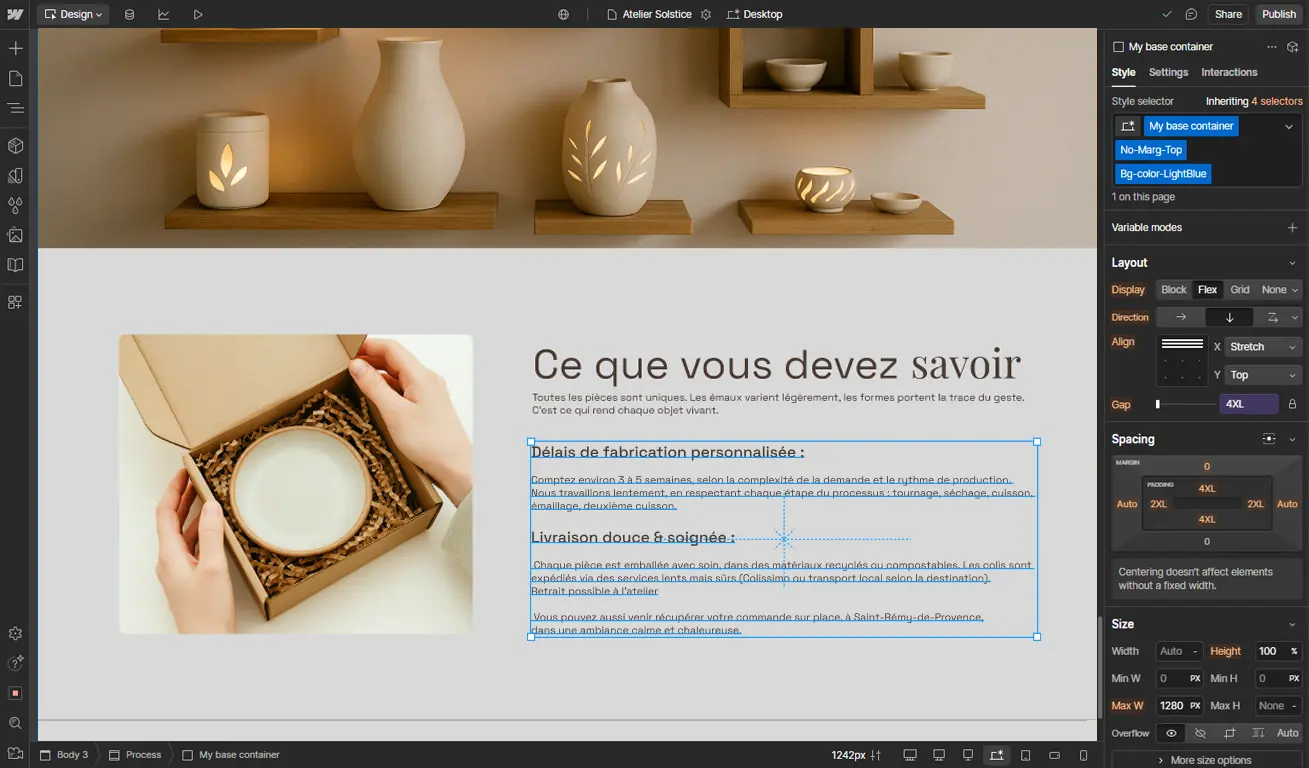The height and width of the screenshot is (768, 1309).
Task: Click the Preview play icon
Action: 198,14
